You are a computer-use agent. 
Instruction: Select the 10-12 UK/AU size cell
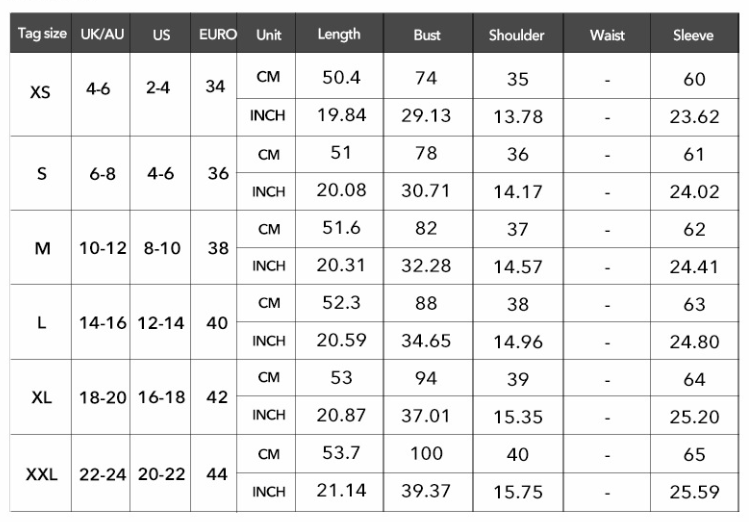103,248
